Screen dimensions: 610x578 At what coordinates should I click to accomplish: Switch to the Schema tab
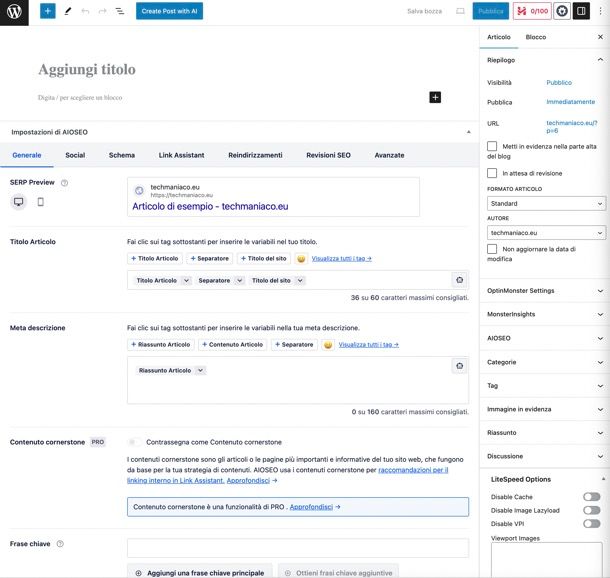click(x=122, y=155)
